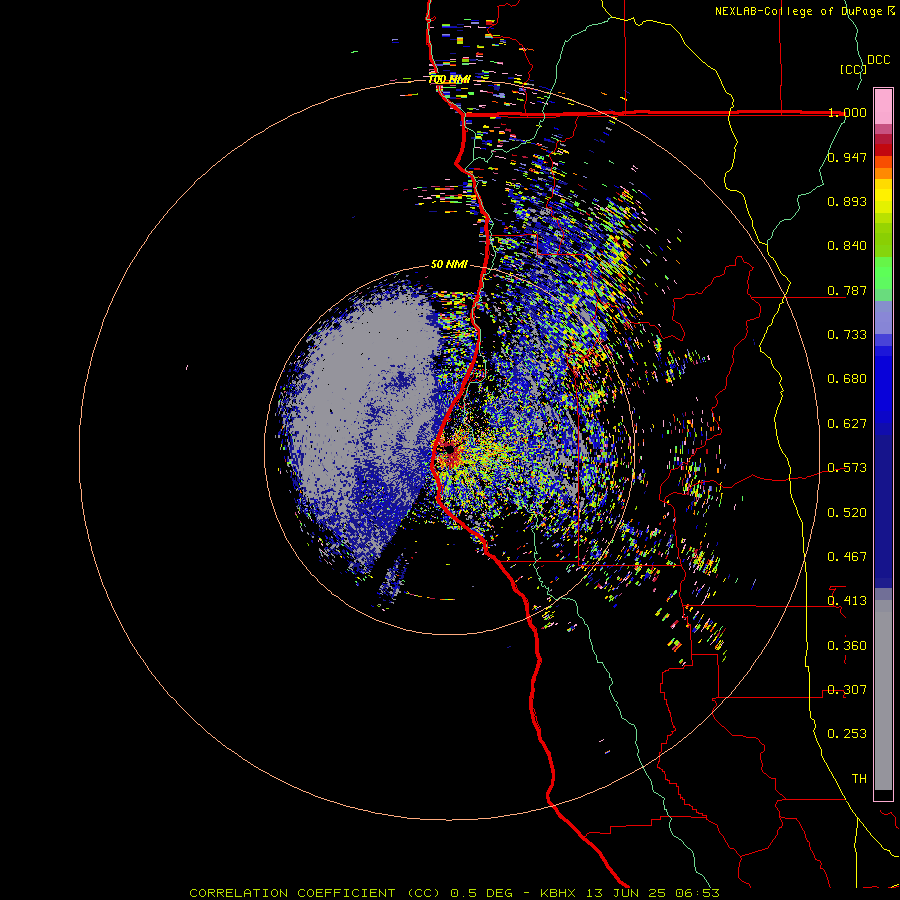Image resolution: width=900 pixels, height=900 pixels.
Task: Click the TH threshold label
Action: click(x=859, y=779)
